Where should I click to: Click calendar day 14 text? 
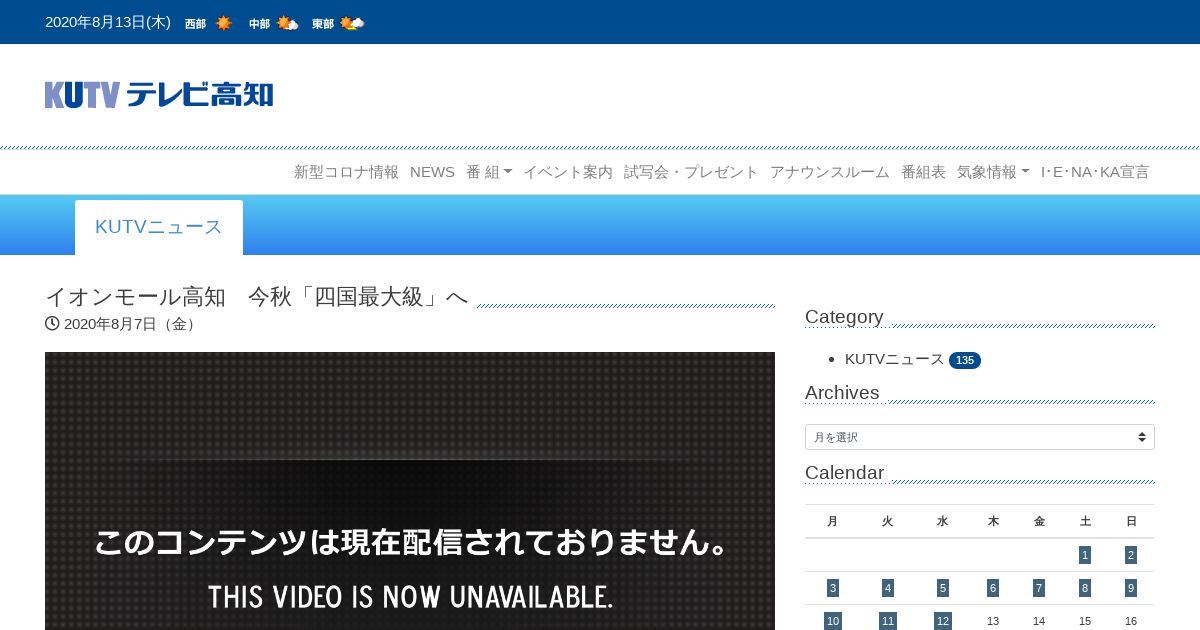(1039, 621)
